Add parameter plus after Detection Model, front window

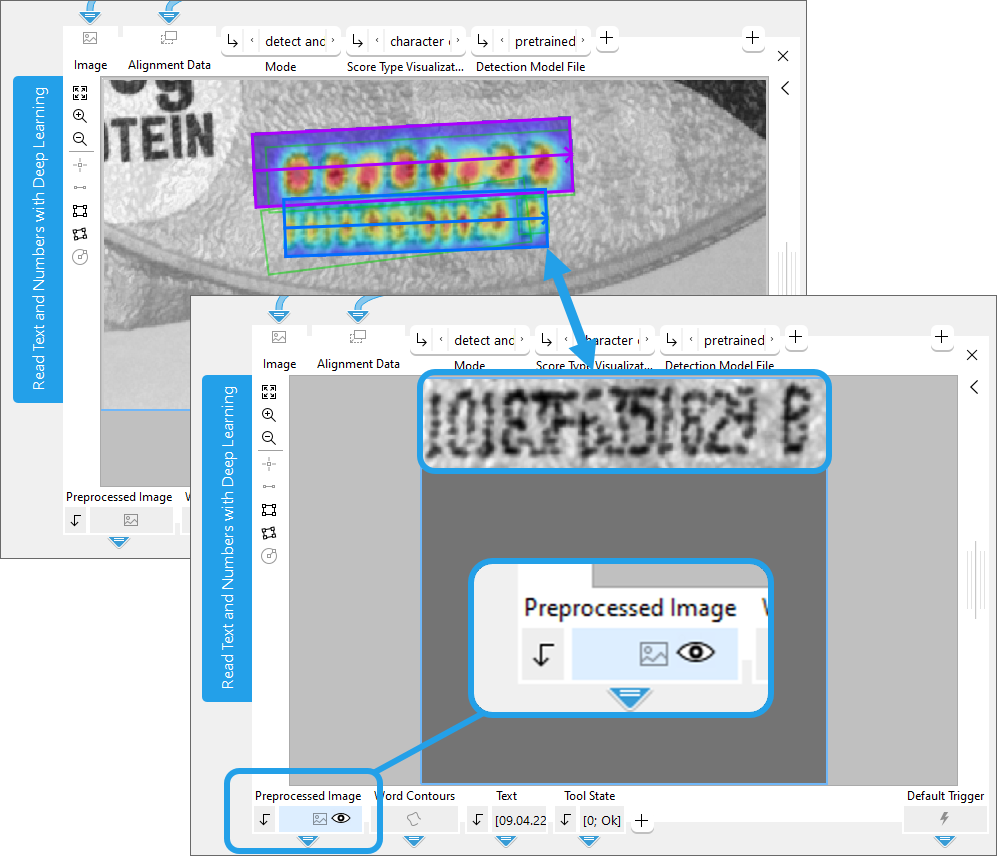(795, 337)
